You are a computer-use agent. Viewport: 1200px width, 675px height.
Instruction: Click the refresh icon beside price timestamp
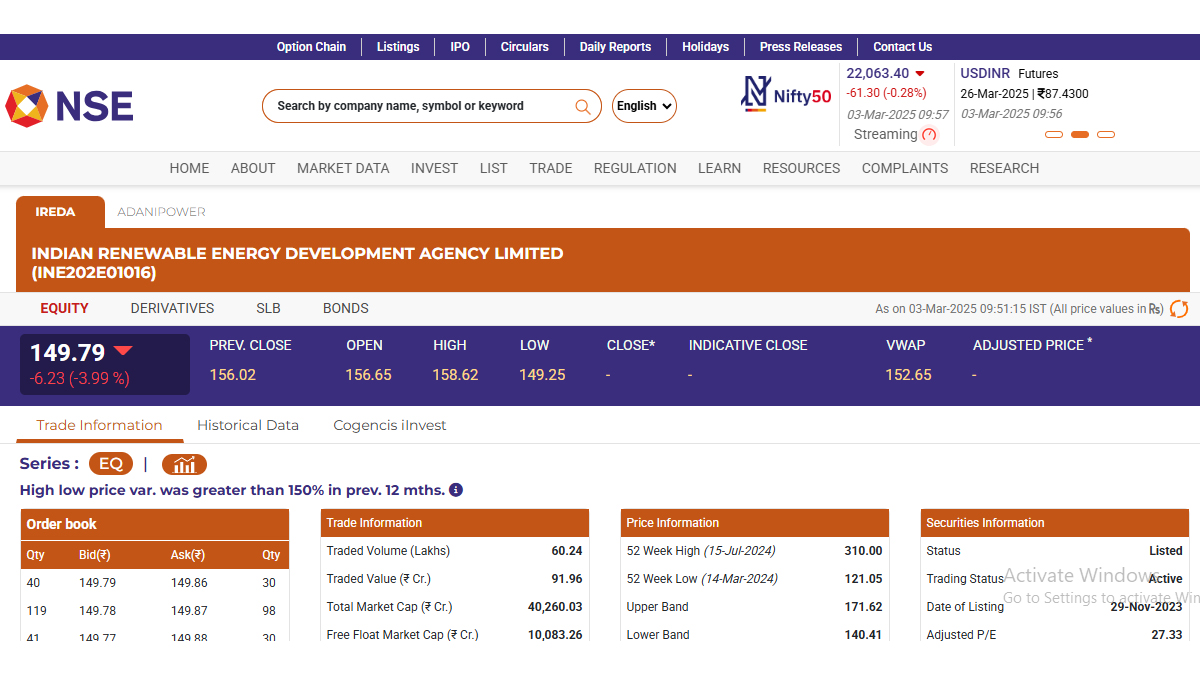pyautogui.click(x=1179, y=309)
